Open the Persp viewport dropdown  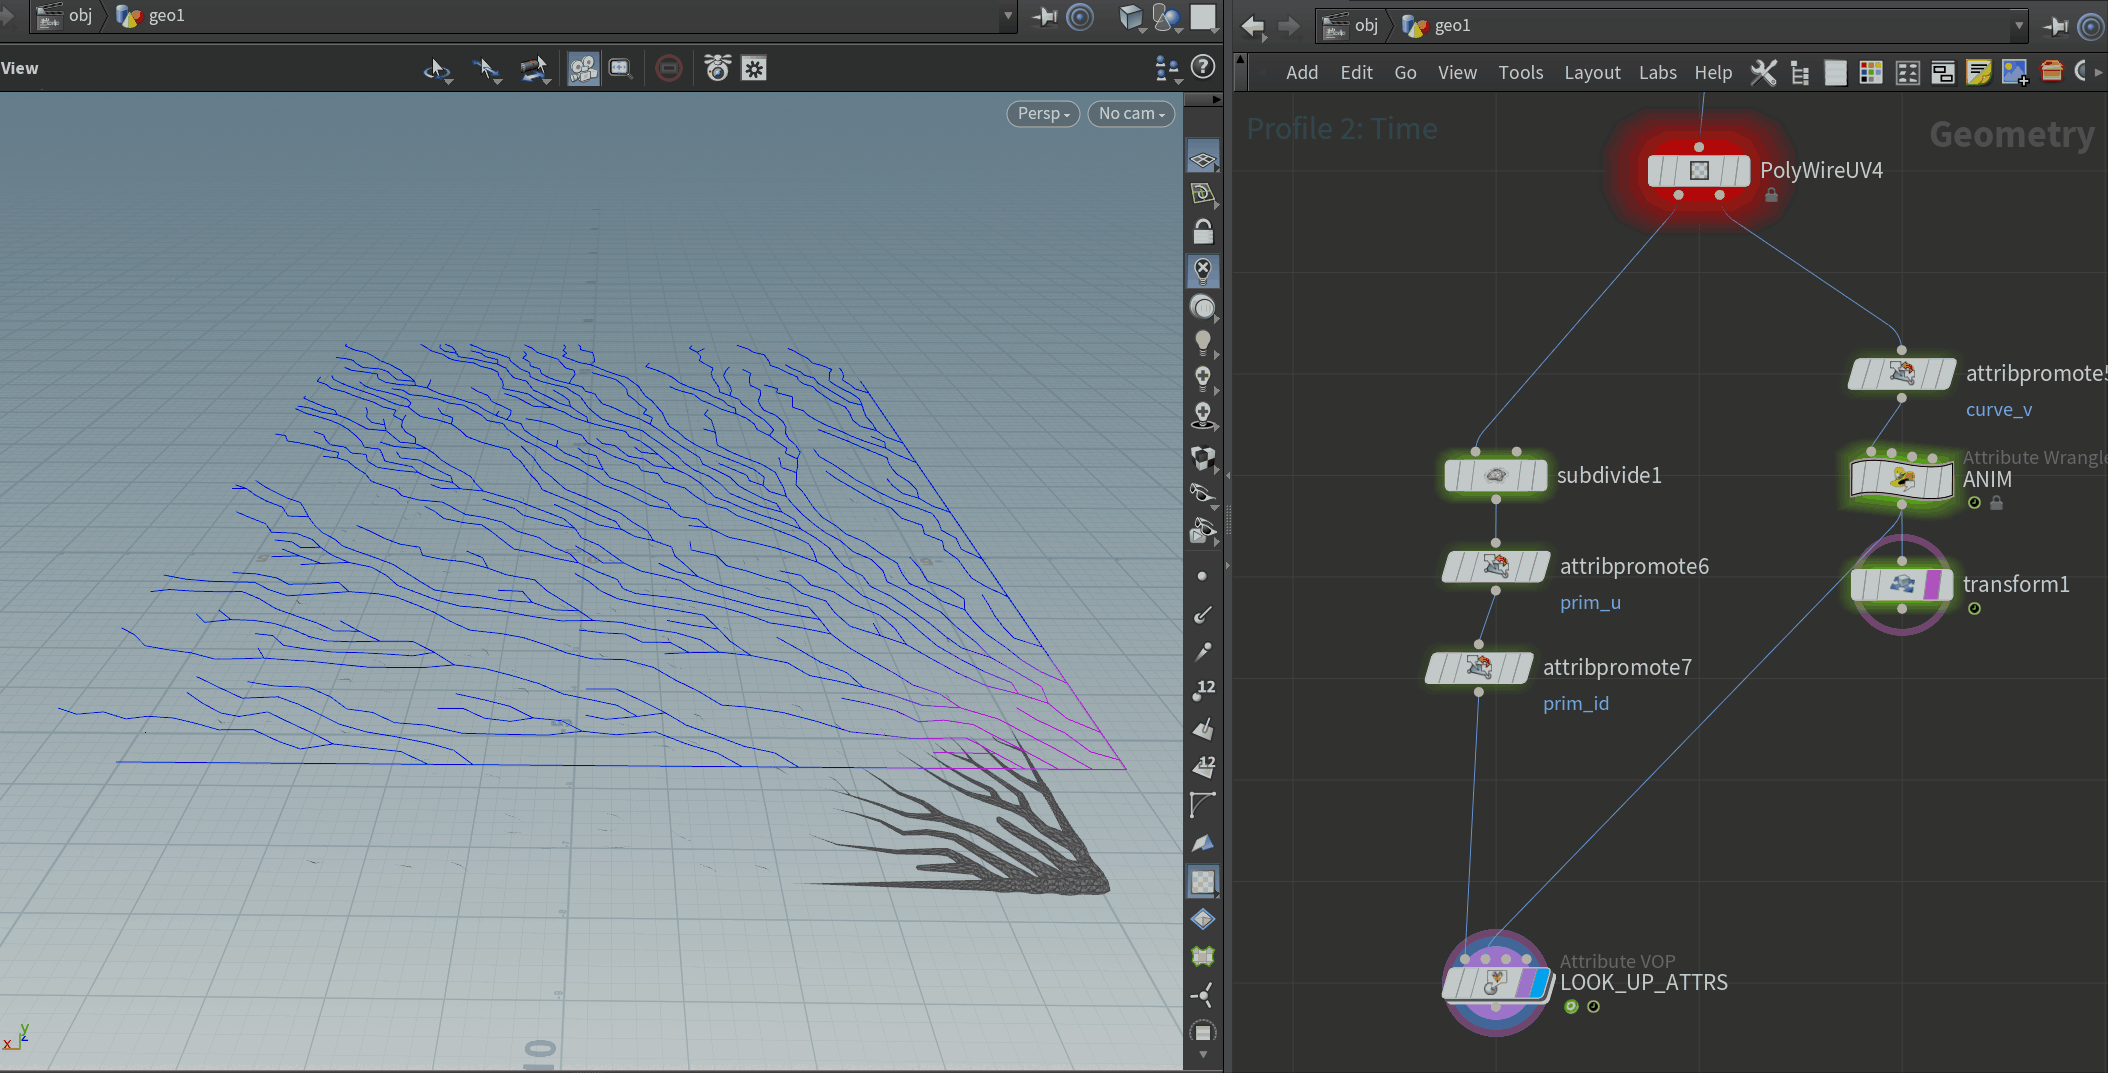pos(1042,114)
